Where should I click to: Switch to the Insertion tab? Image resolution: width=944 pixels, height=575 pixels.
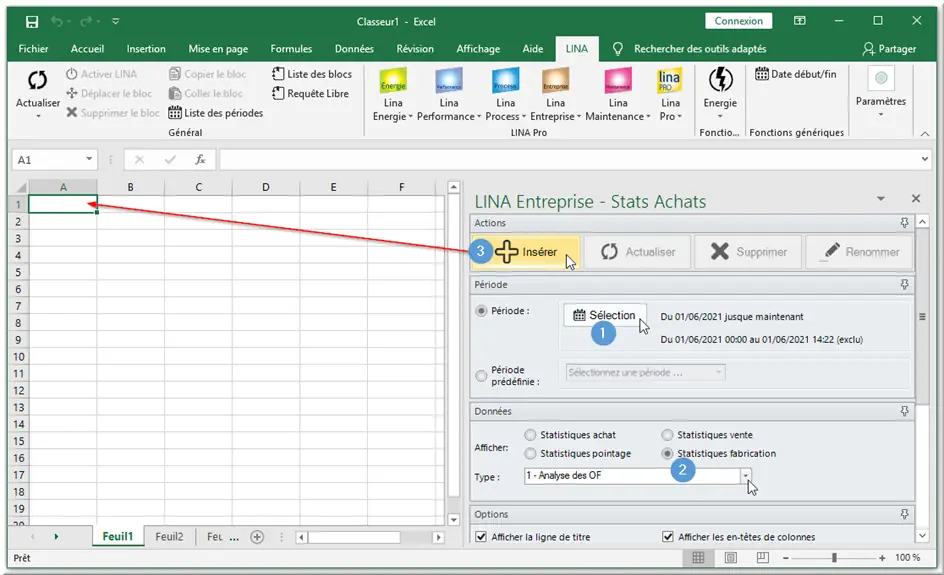pos(146,49)
